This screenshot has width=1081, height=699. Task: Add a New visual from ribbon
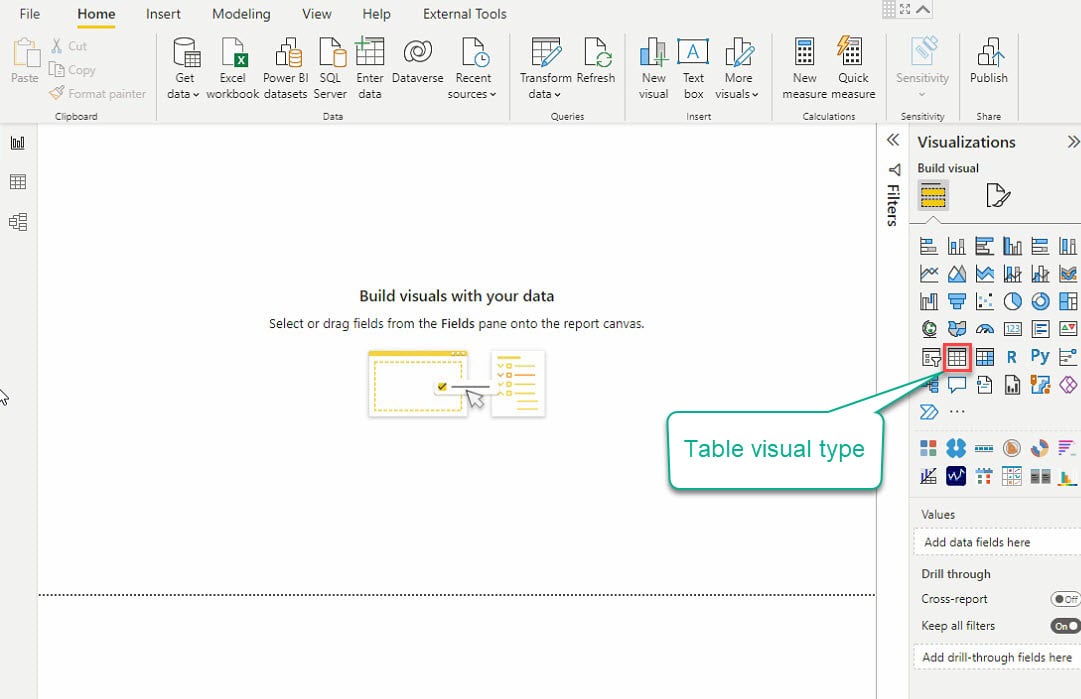click(653, 69)
